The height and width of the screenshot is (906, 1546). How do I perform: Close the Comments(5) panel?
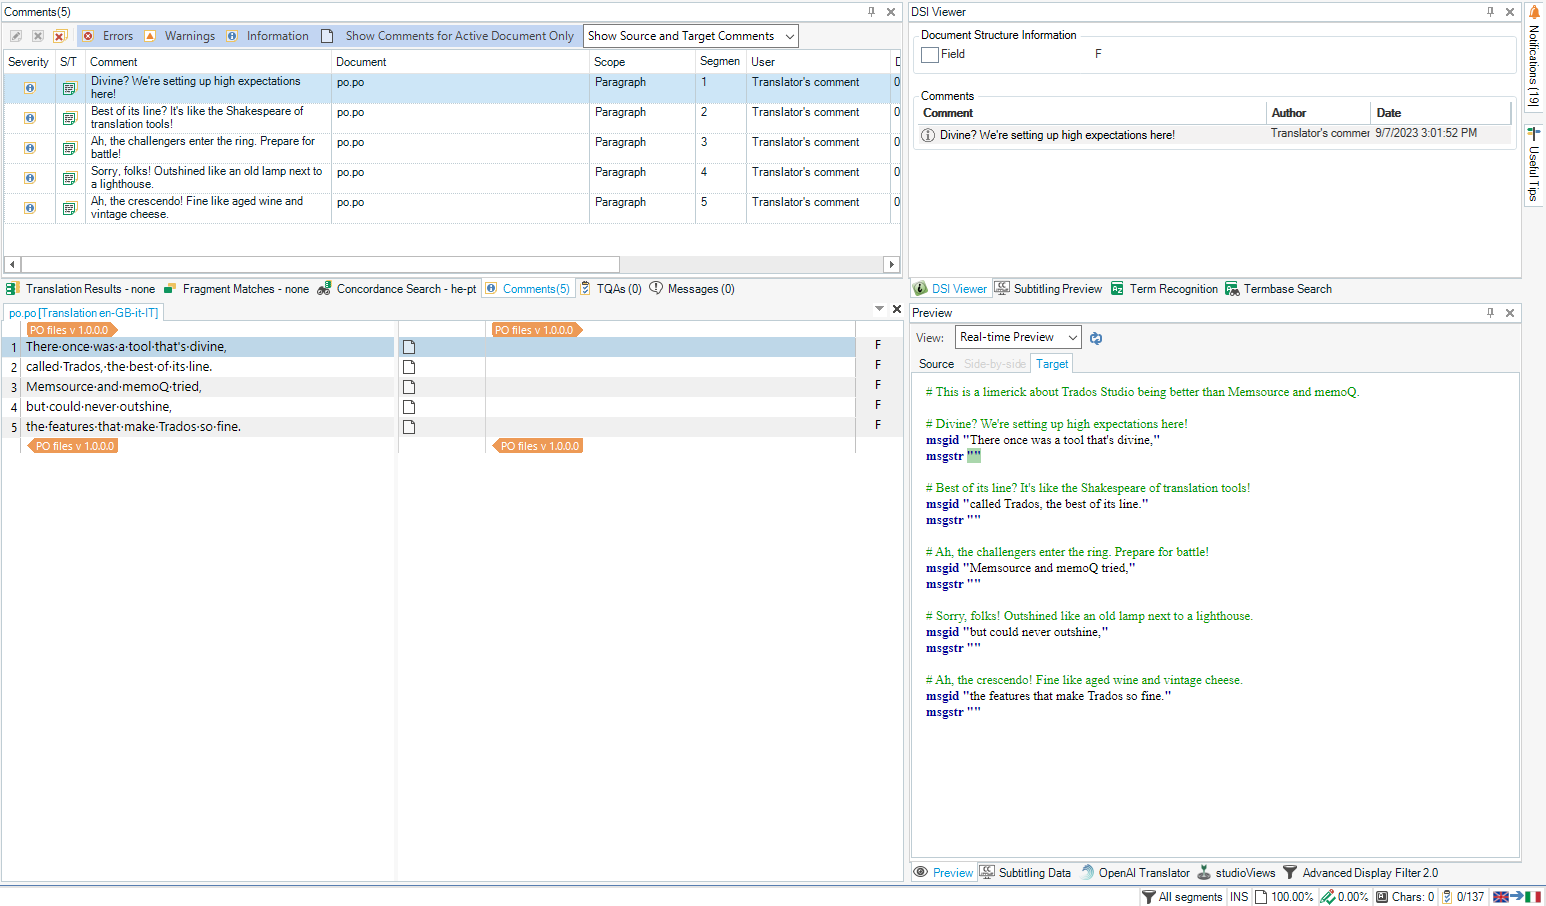891,12
